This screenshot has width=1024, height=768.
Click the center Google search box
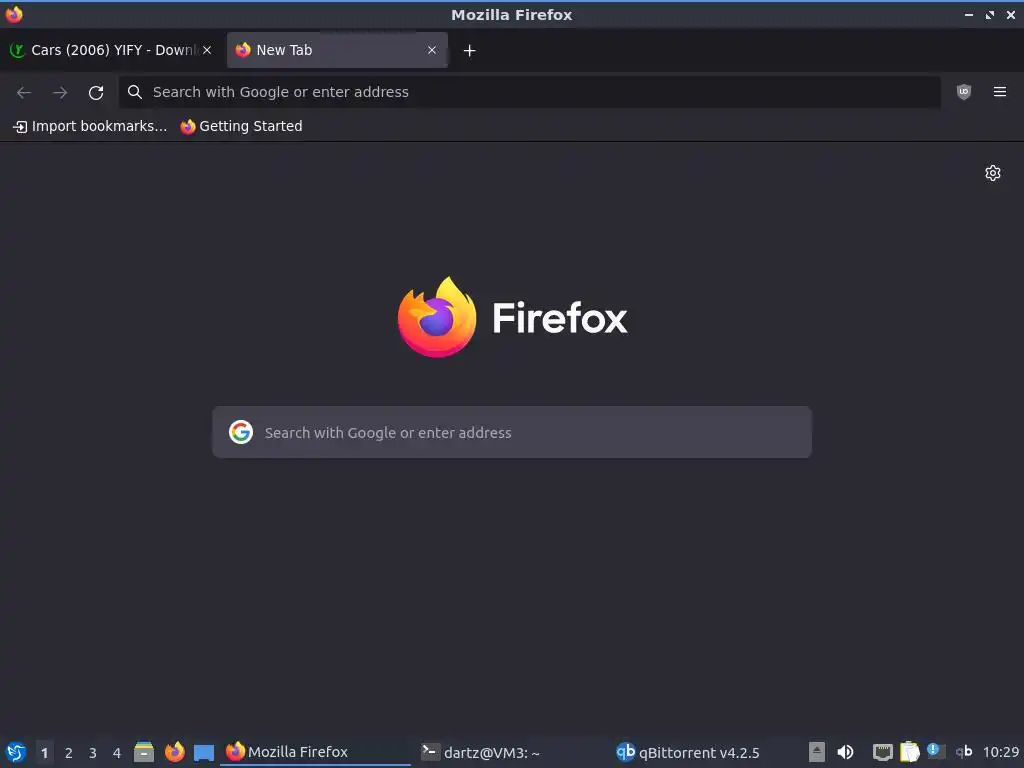click(512, 432)
